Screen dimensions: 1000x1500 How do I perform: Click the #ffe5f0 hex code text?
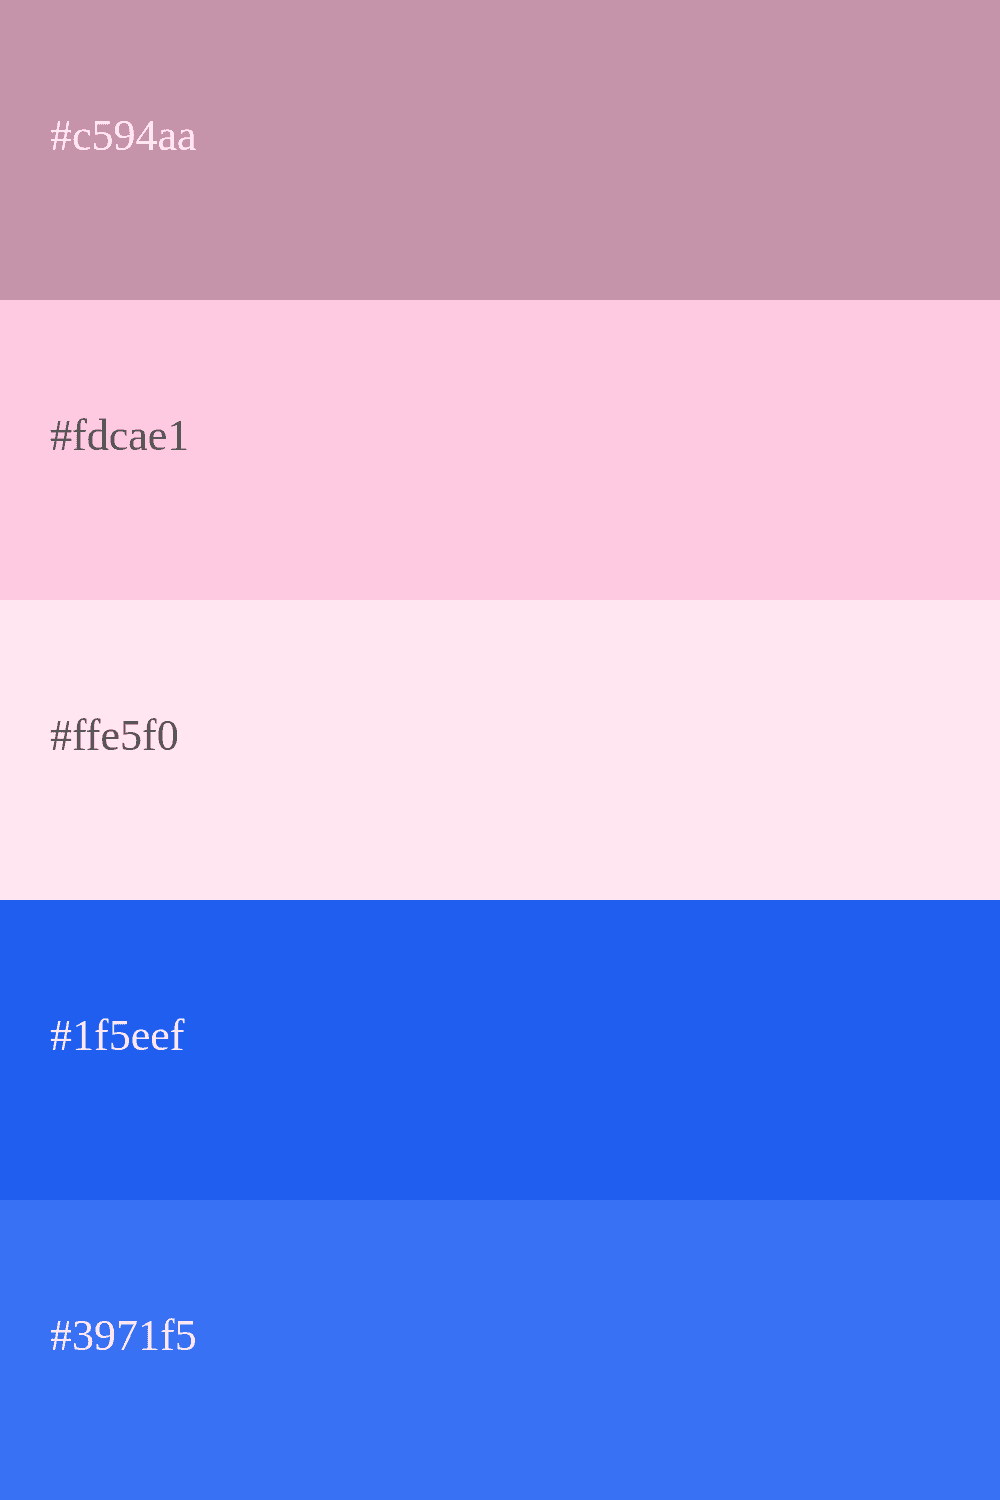(114, 736)
